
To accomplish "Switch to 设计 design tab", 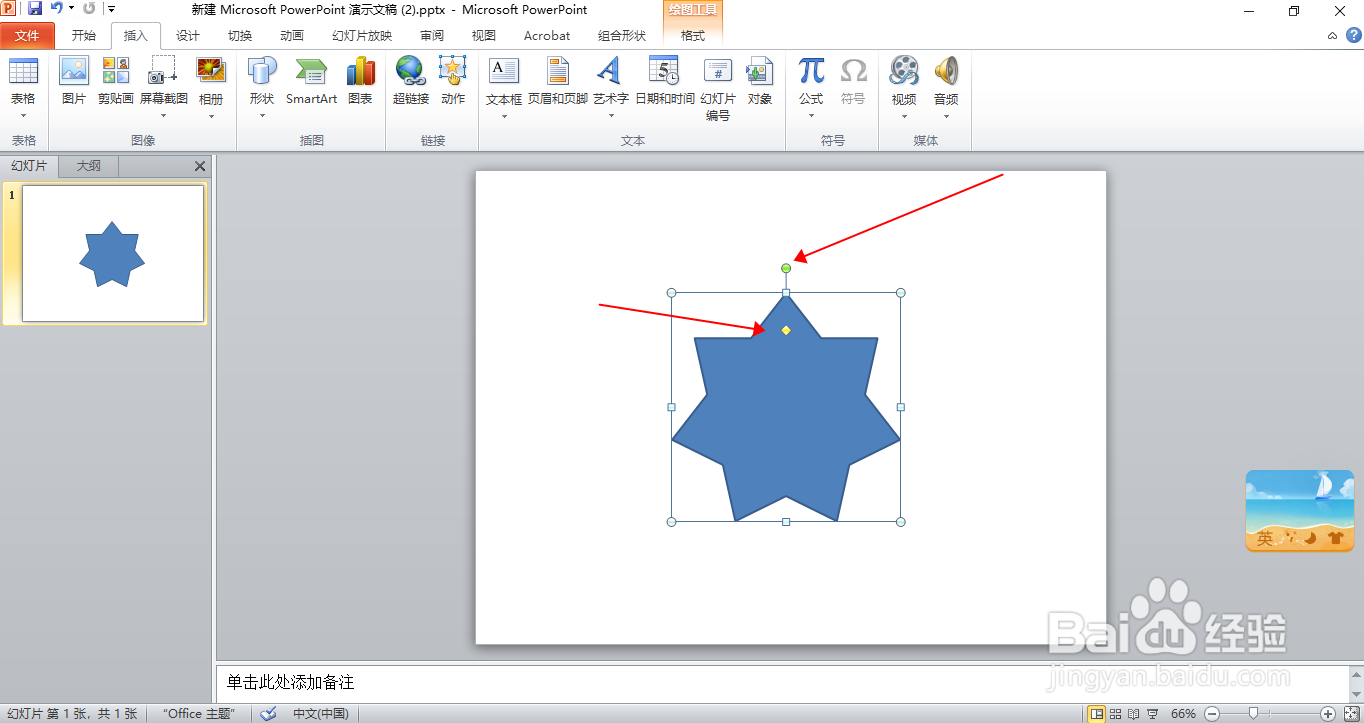I will [x=188, y=36].
